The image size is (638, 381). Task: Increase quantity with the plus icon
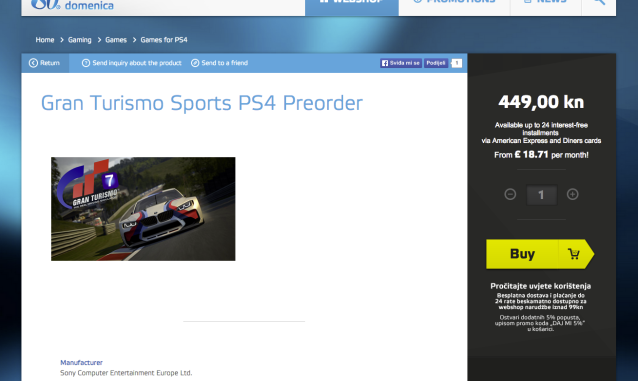[x=572, y=194]
